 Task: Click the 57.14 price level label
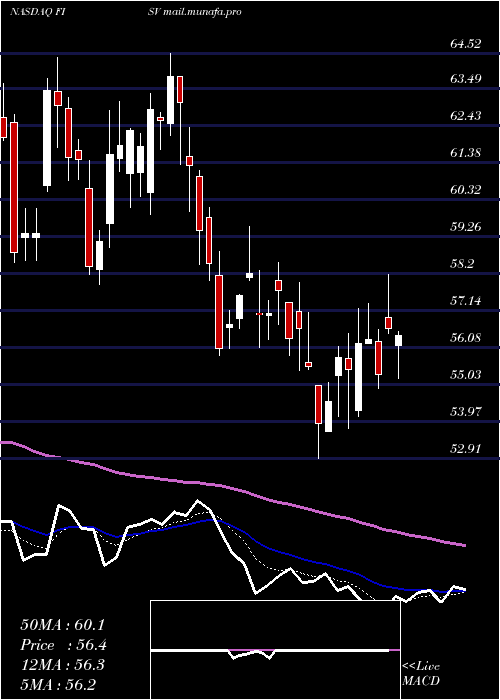[x=466, y=301]
